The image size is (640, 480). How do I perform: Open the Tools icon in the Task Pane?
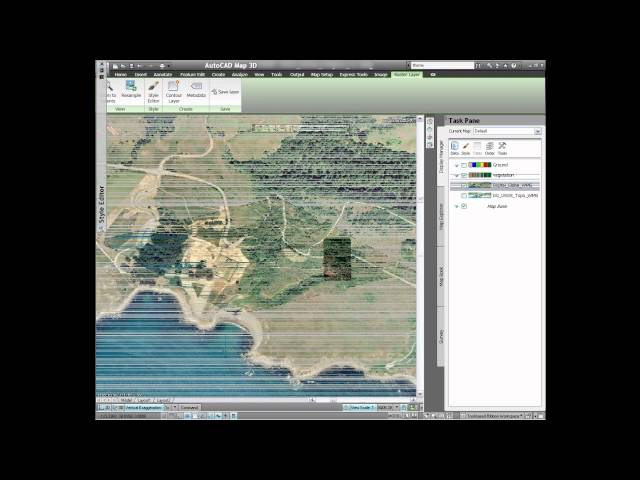[x=502, y=148]
